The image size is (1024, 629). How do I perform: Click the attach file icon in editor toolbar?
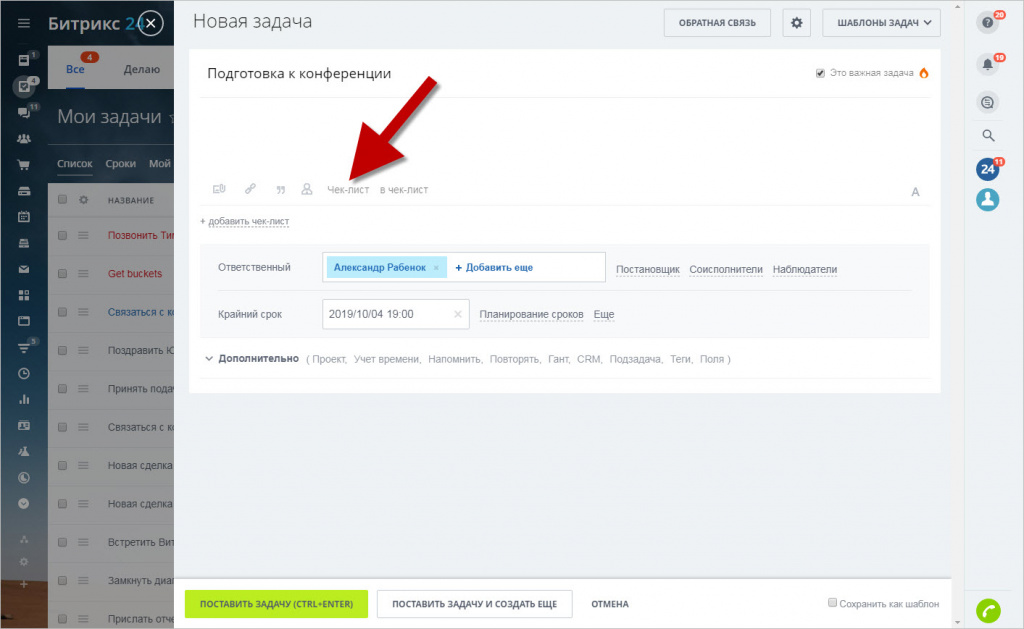[219, 189]
